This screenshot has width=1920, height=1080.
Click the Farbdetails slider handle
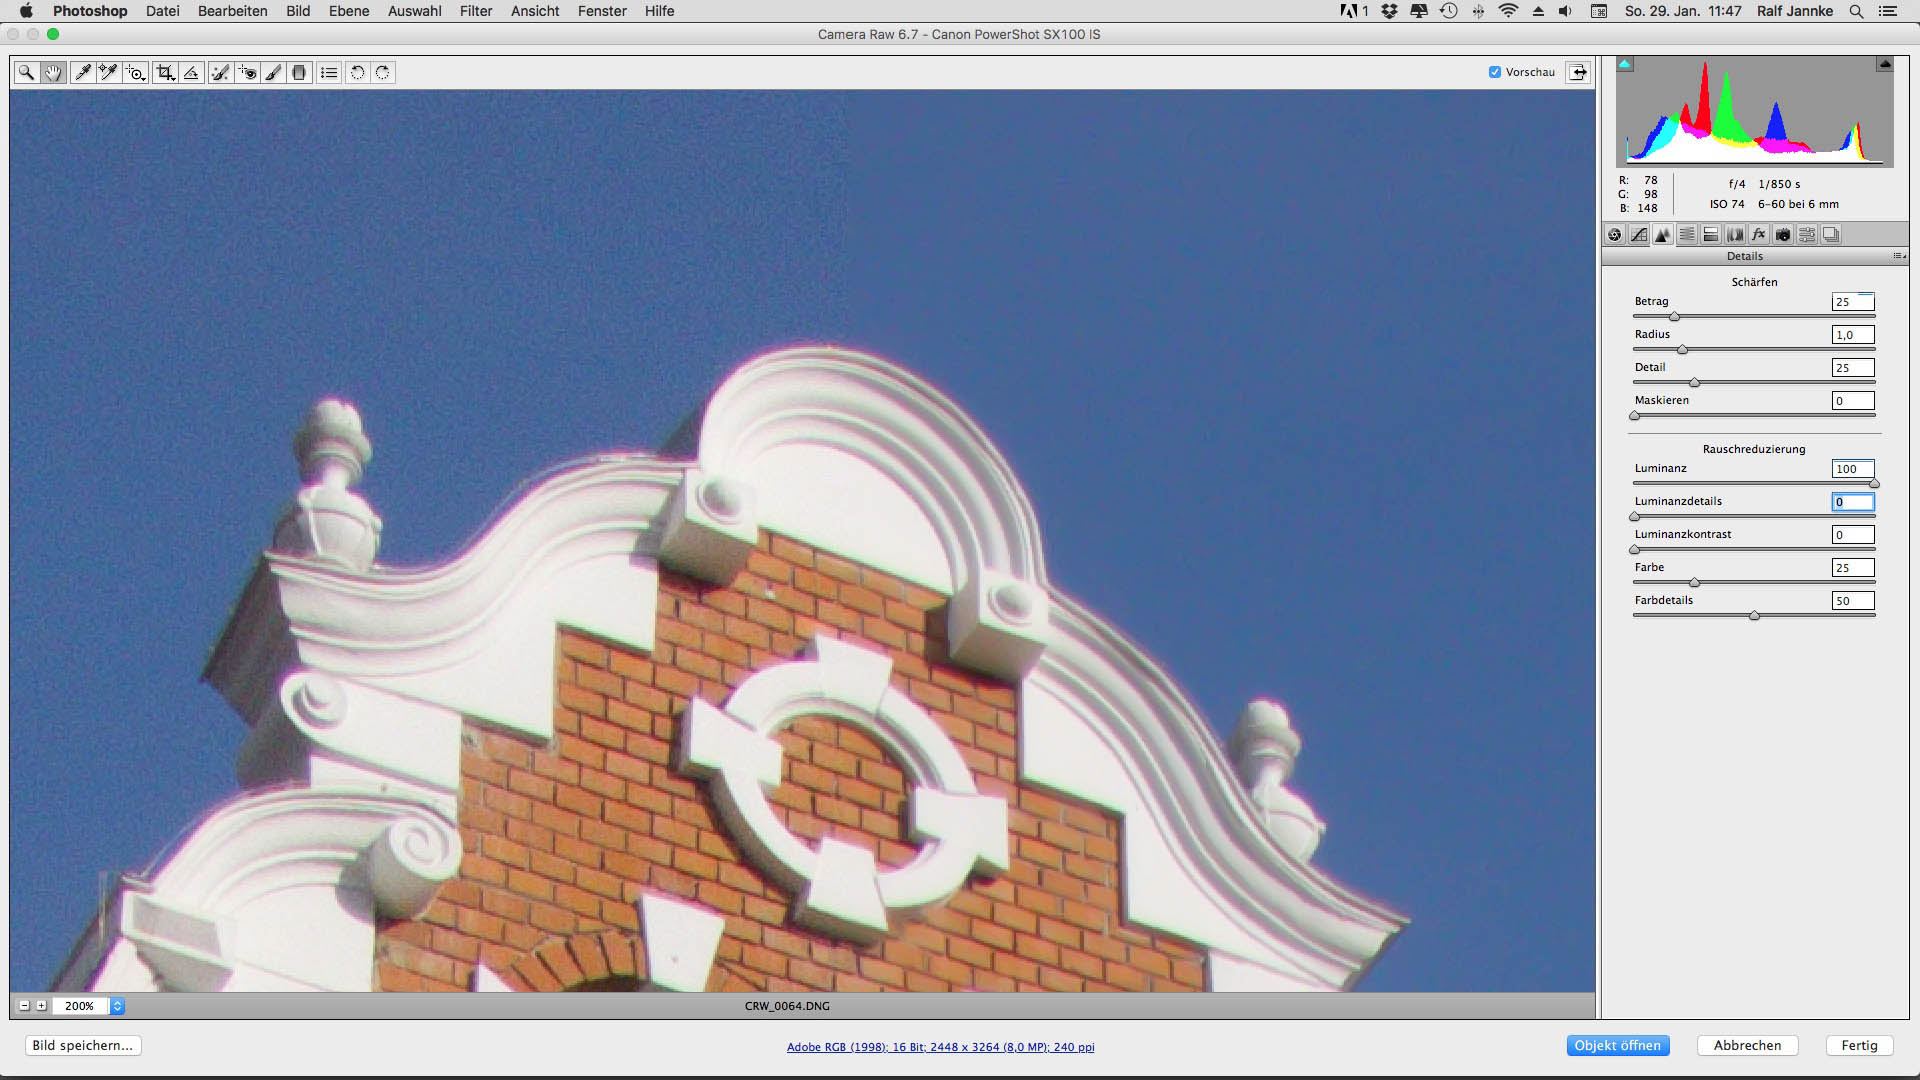(1754, 616)
